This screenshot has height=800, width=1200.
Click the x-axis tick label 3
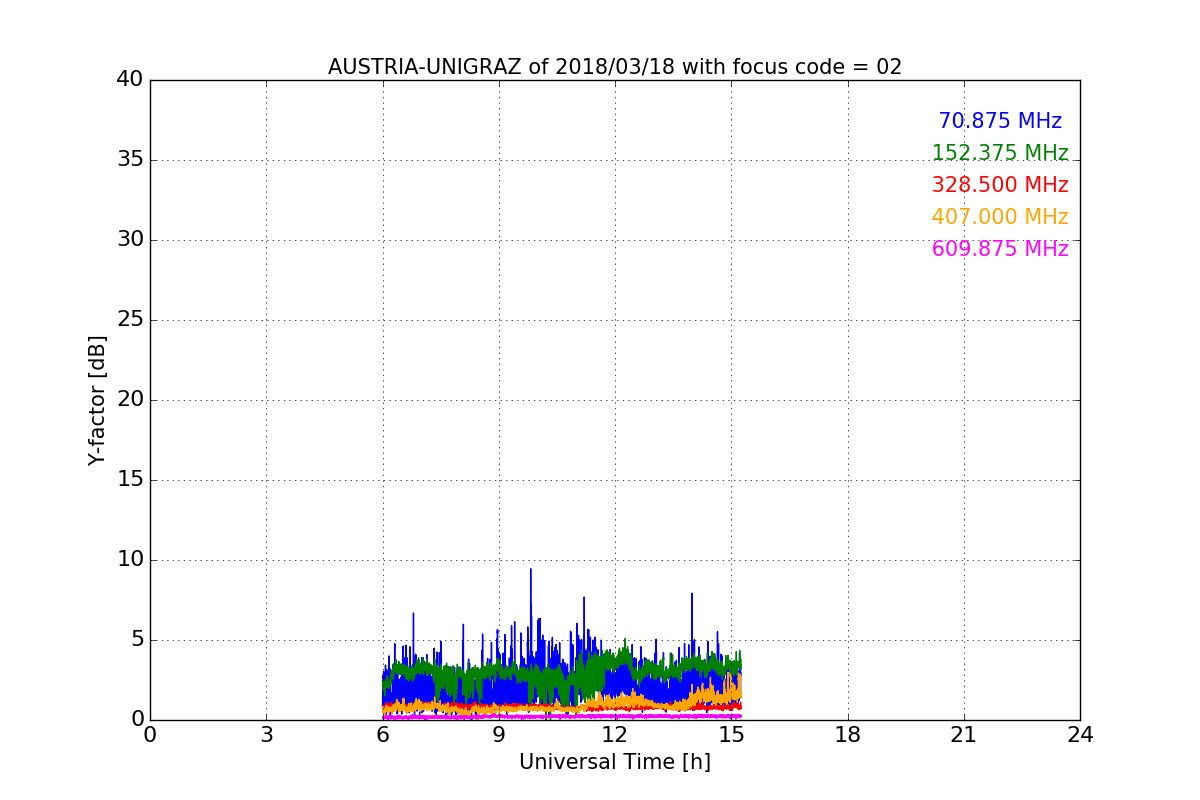click(x=266, y=735)
